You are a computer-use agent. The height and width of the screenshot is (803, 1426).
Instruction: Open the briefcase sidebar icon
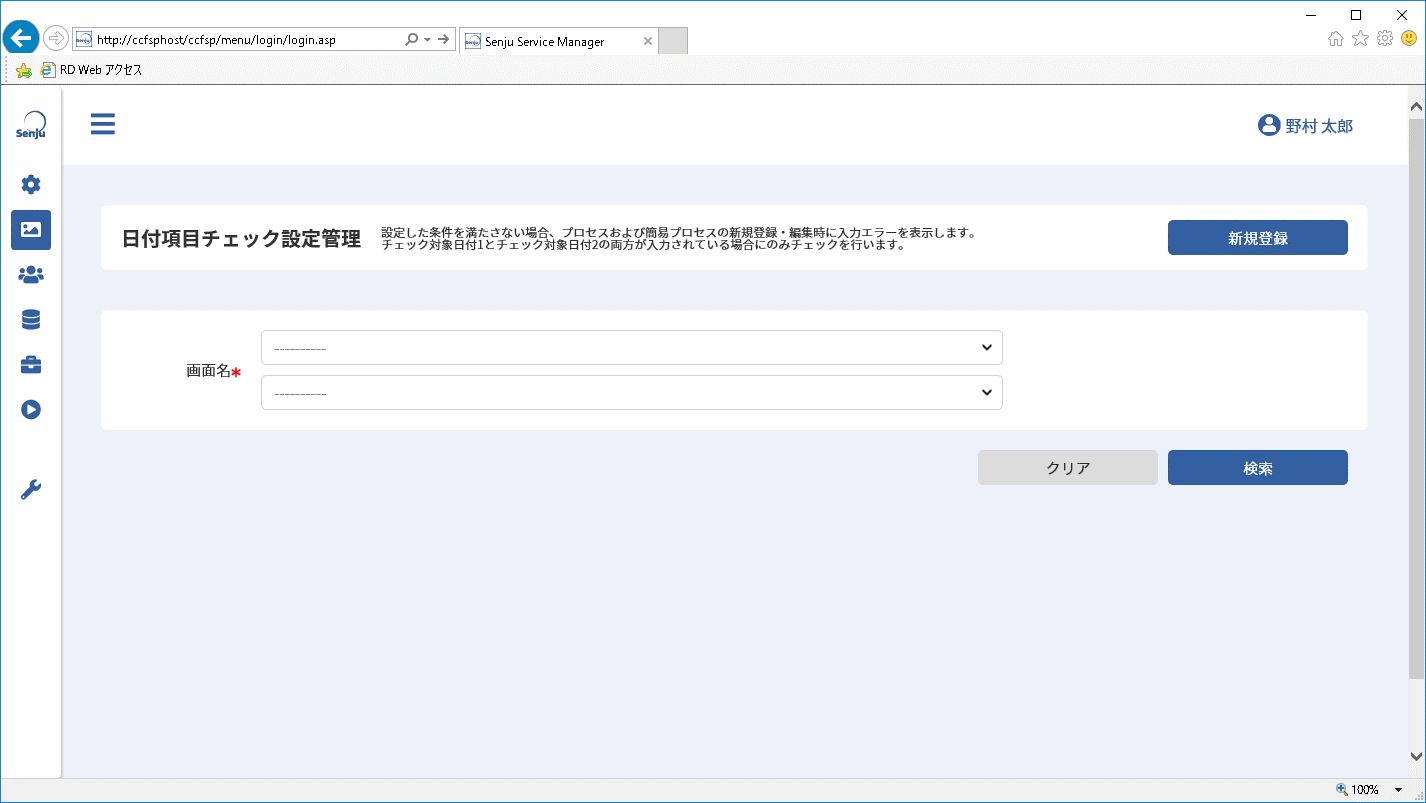31,364
